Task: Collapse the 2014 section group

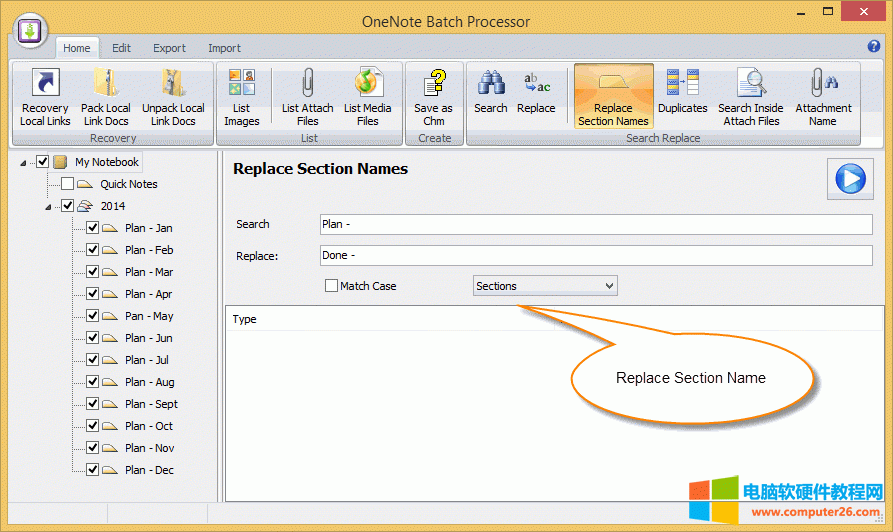Action: (x=48, y=207)
